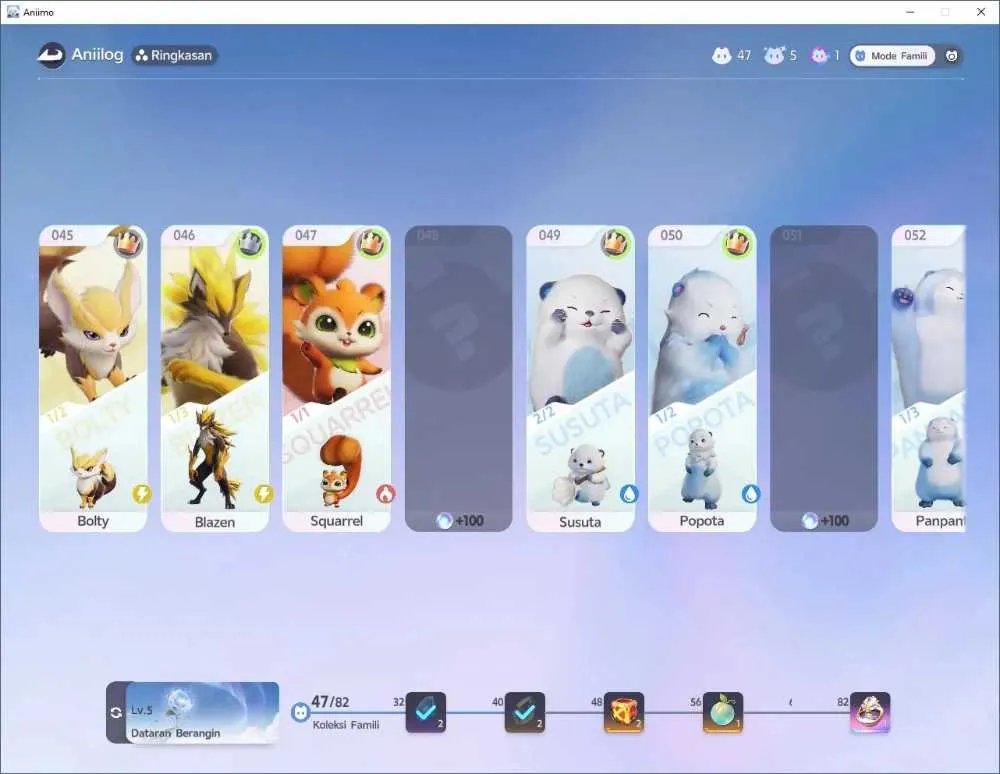Select the Lv.5 Dataran Berangin region card

pyautogui.click(x=202, y=712)
